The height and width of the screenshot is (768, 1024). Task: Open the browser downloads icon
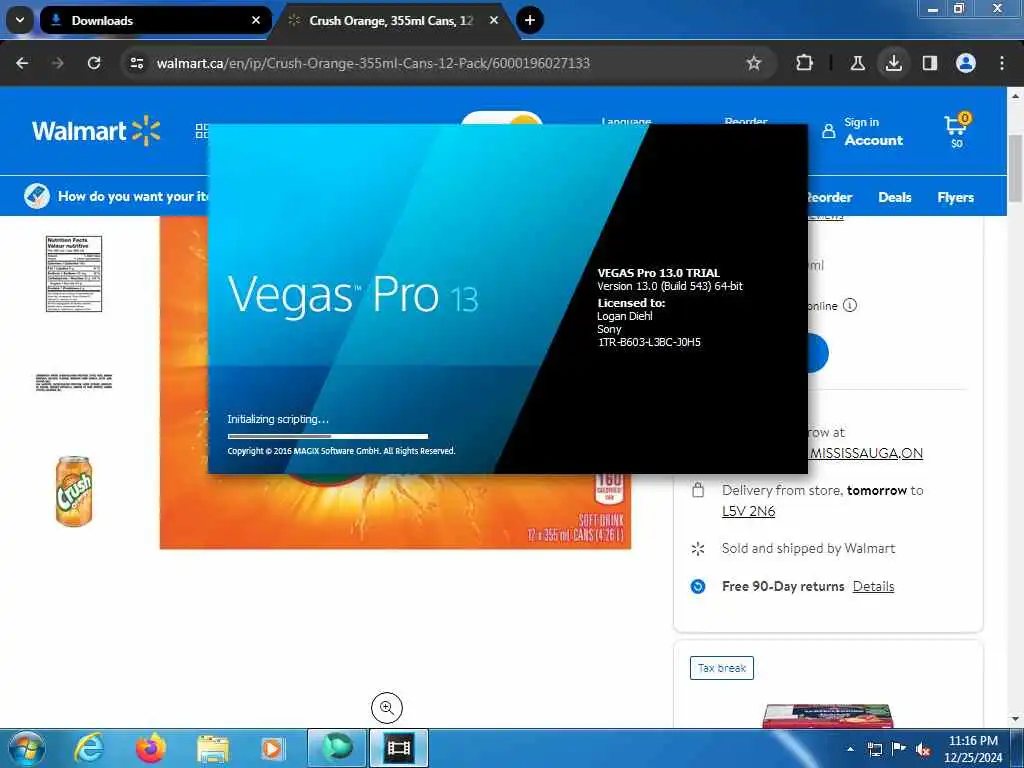[x=893, y=63]
